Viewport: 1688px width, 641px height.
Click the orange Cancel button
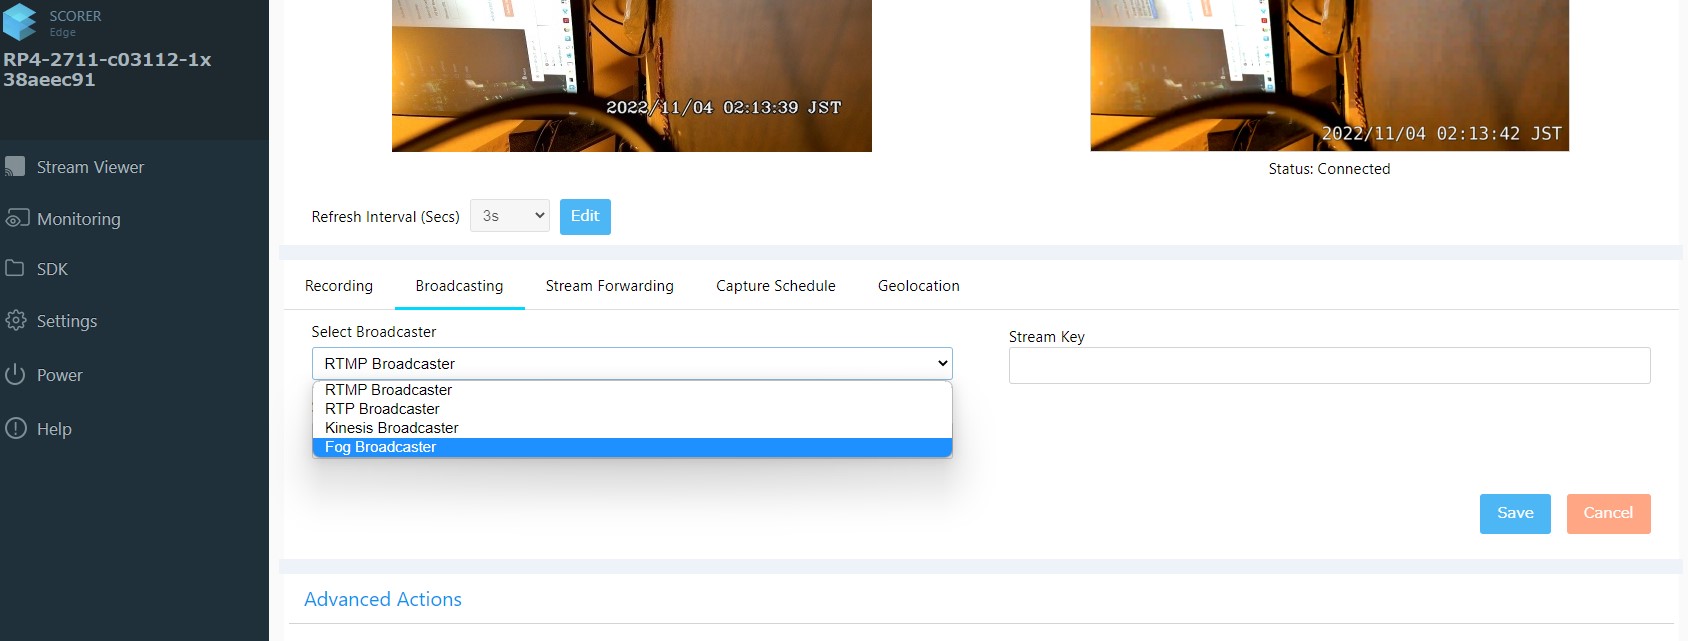tap(1607, 513)
